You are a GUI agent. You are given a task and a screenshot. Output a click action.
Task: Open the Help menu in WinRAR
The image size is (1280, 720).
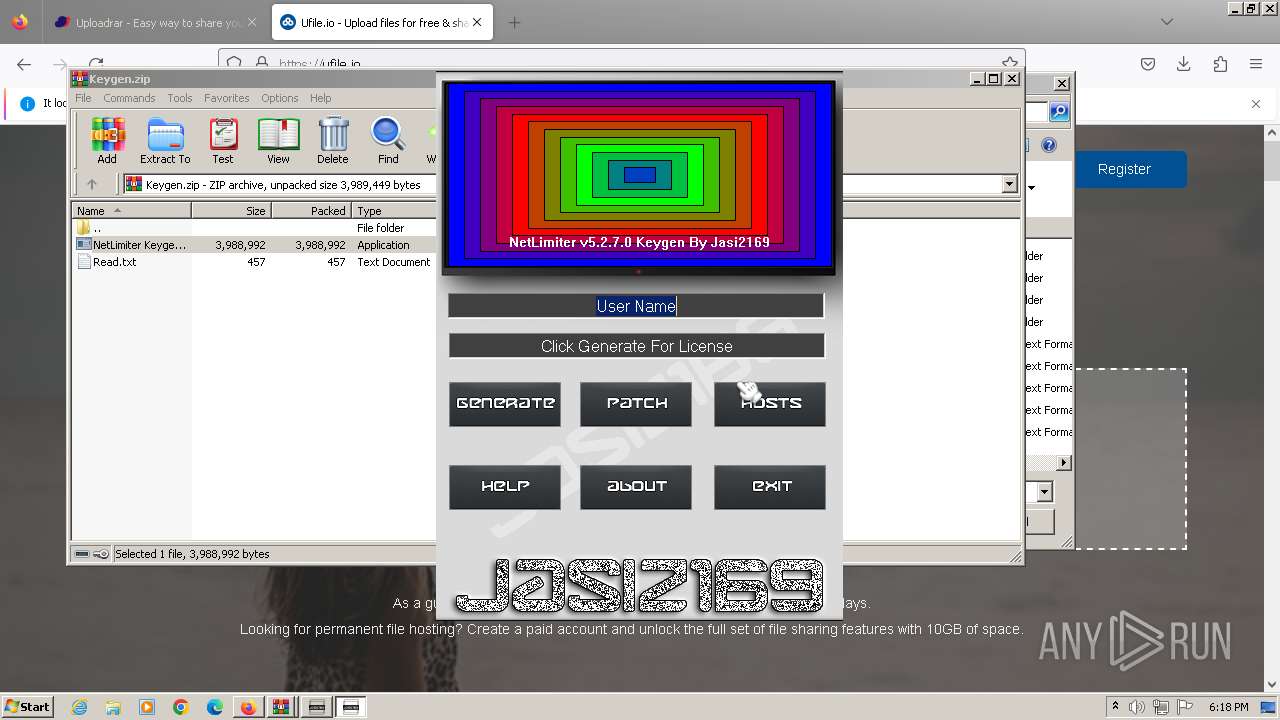click(x=320, y=98)
